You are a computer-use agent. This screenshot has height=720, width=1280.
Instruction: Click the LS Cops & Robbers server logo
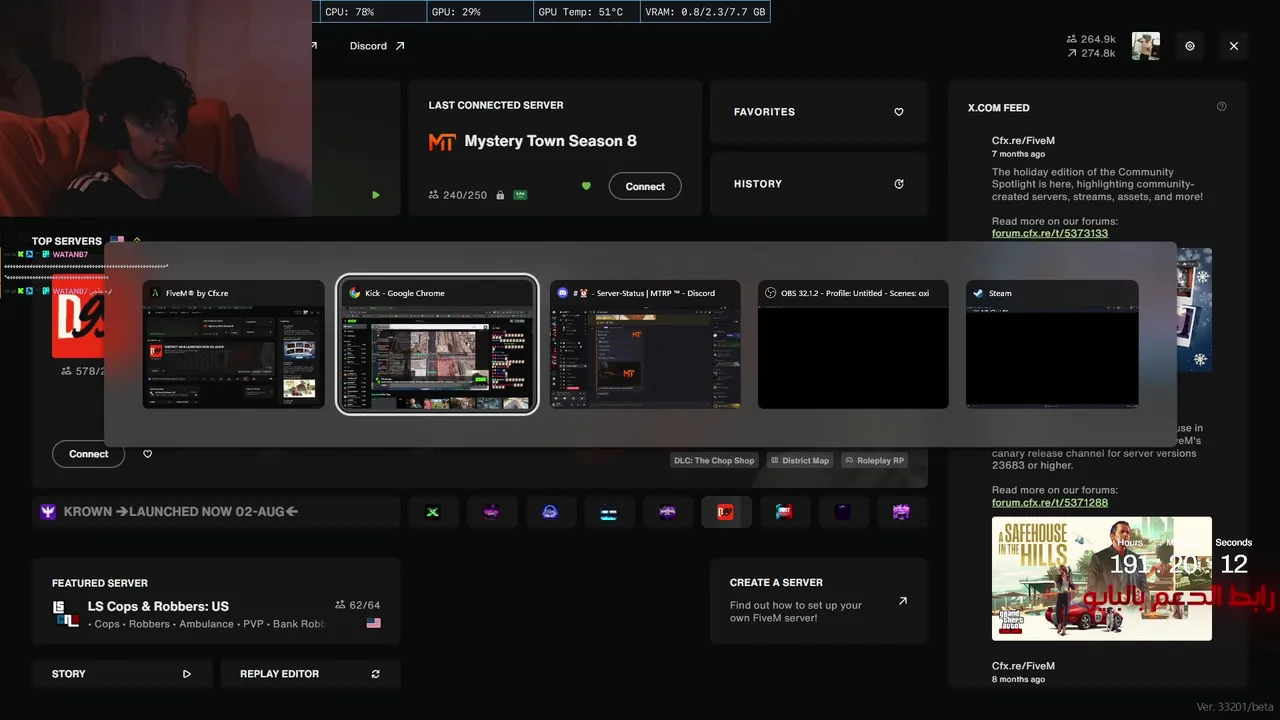tap(65, 613)
